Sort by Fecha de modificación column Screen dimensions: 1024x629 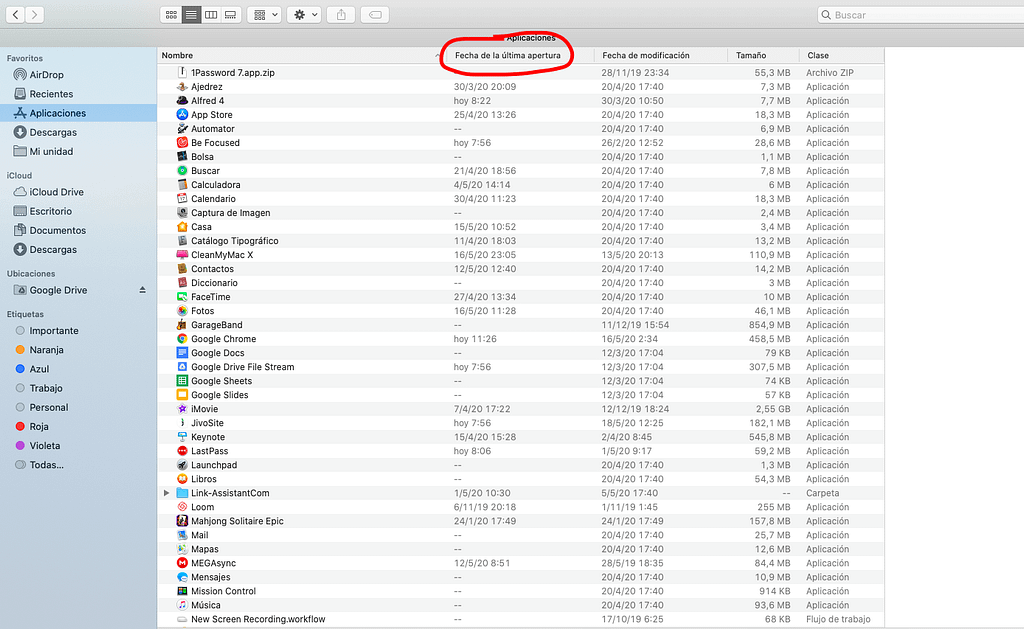pyautogui.click(x=645, y=56)
